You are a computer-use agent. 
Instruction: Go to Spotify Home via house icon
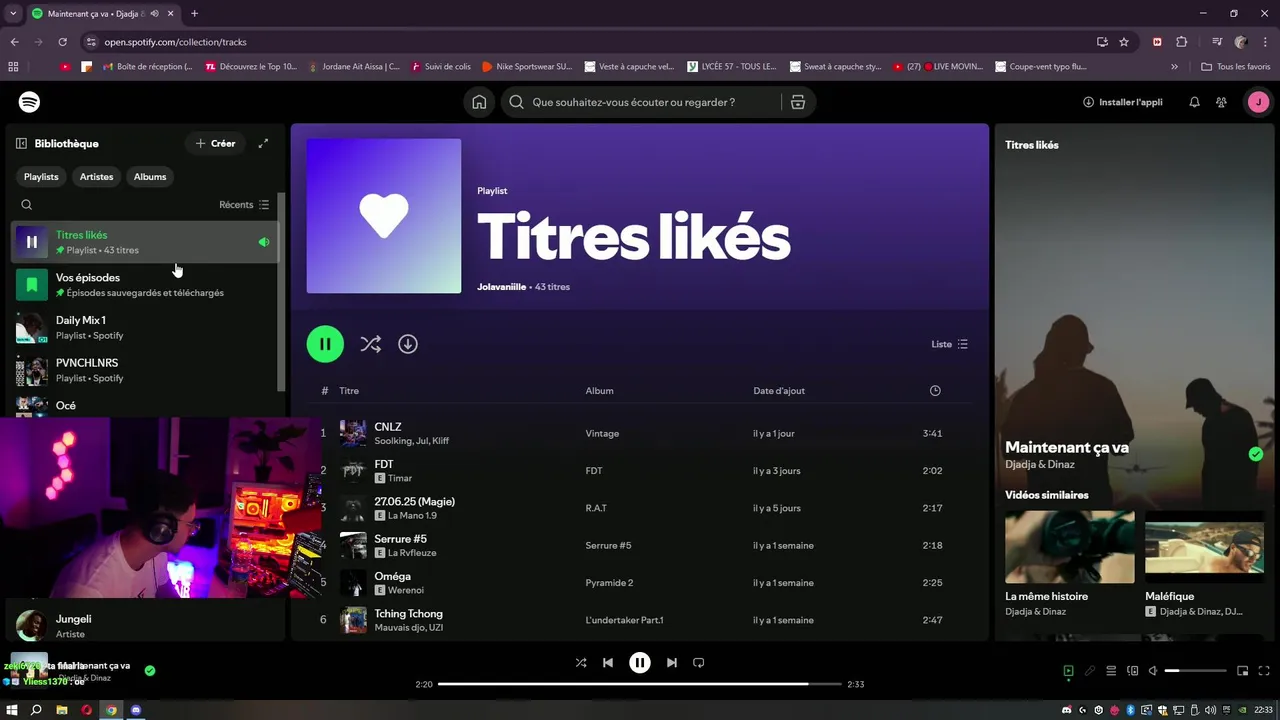pyautogui.click(x=479, y=102)
